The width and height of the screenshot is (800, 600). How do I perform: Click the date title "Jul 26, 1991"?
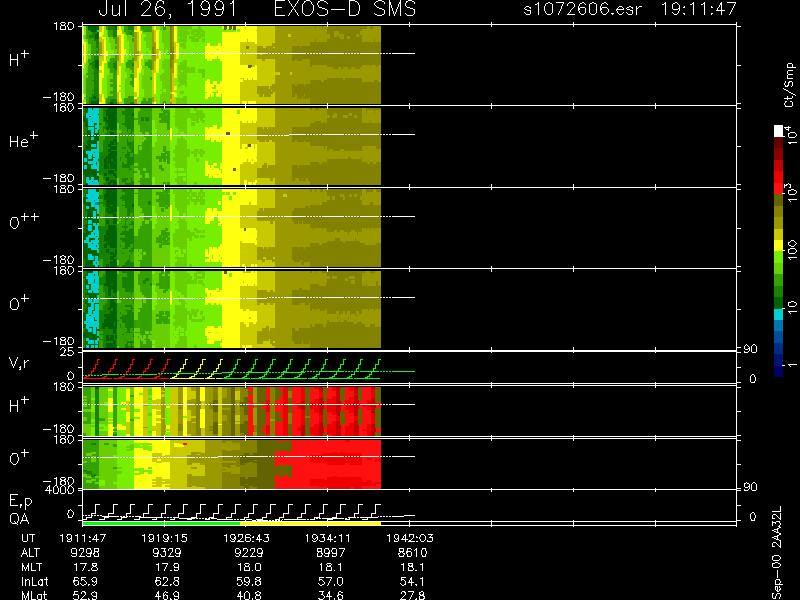[167, 9]
